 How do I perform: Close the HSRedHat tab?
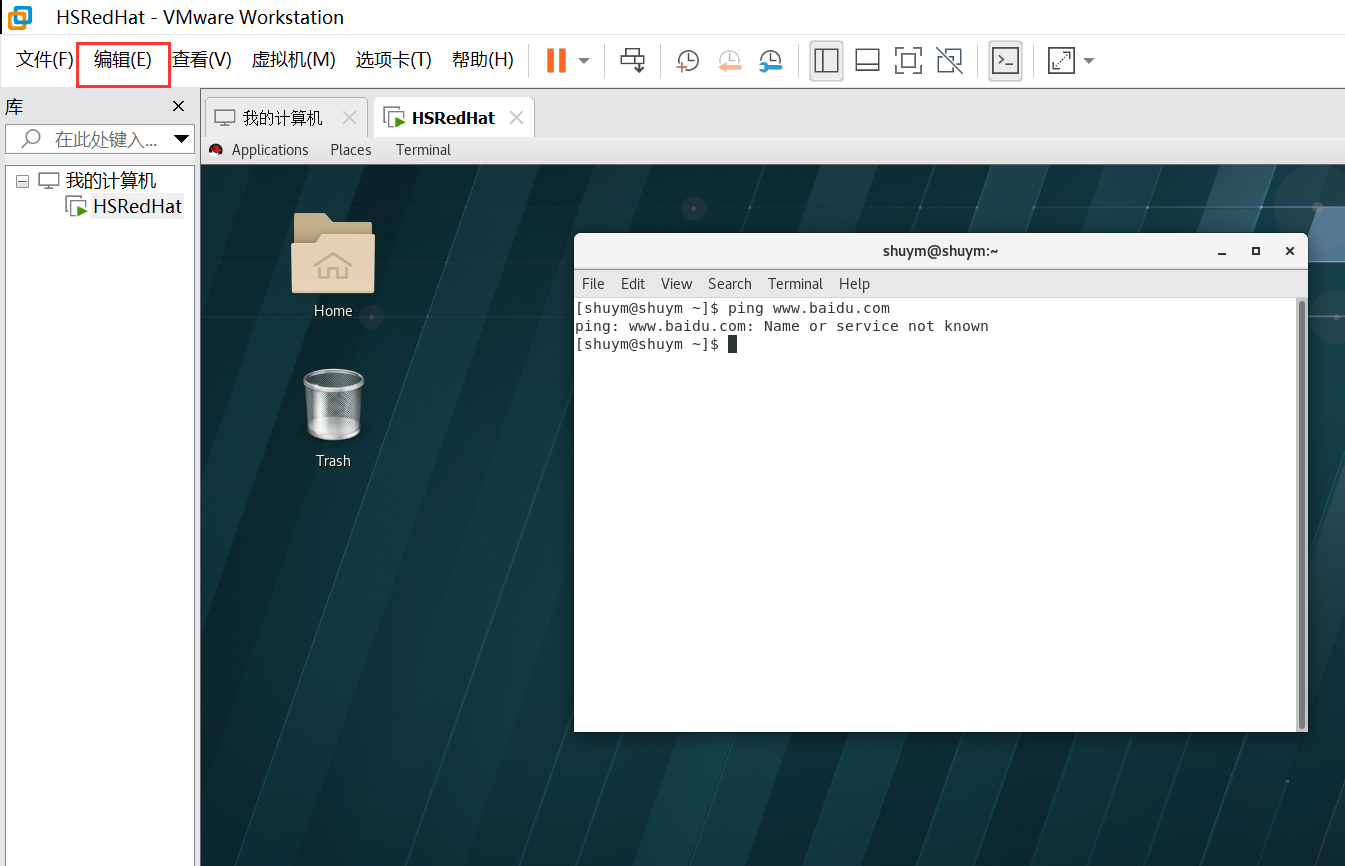coord(516,118)
